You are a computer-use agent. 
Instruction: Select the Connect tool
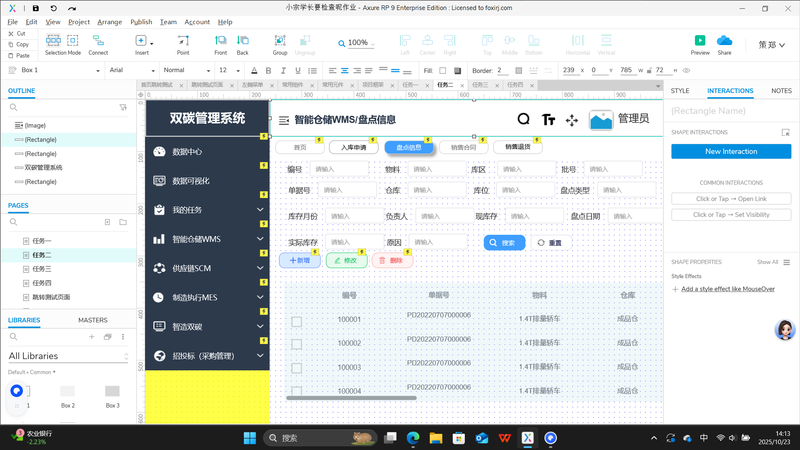pos(98,42)
